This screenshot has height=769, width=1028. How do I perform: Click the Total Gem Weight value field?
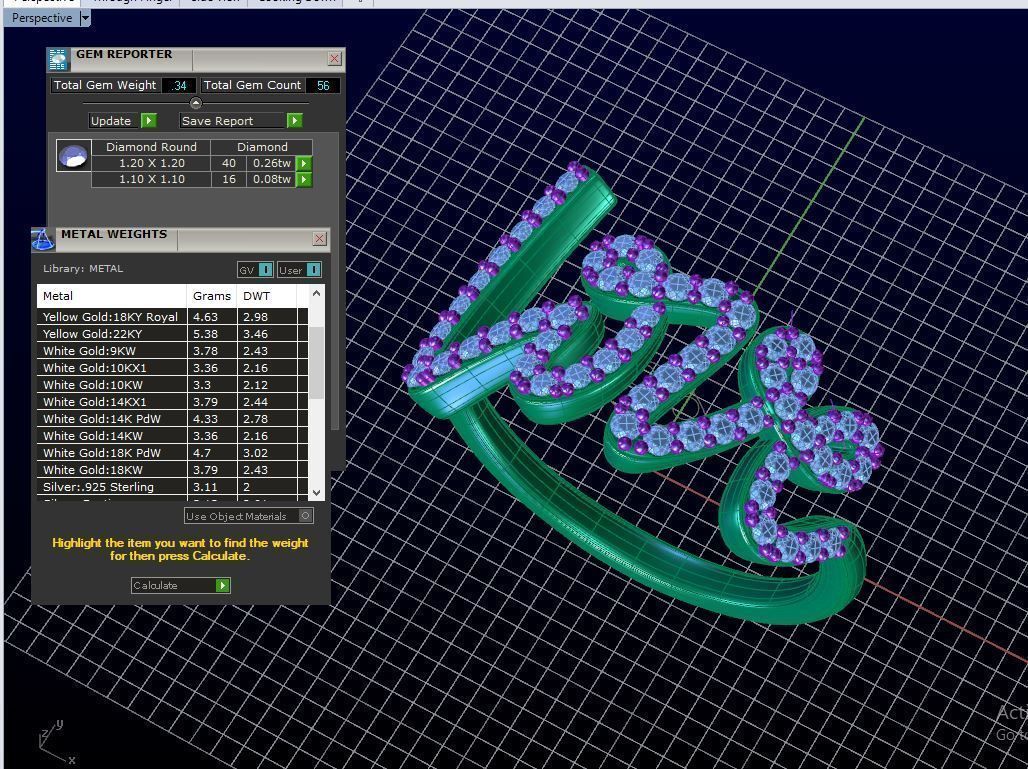(178, 85)
